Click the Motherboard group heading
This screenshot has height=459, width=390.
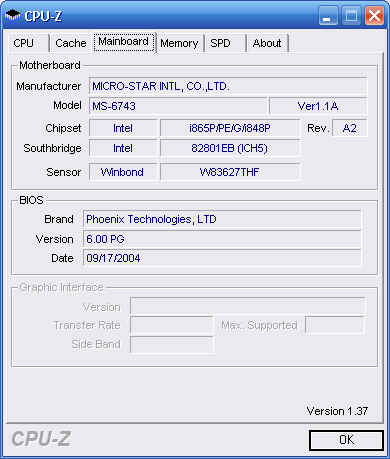(x=50, y=65)
